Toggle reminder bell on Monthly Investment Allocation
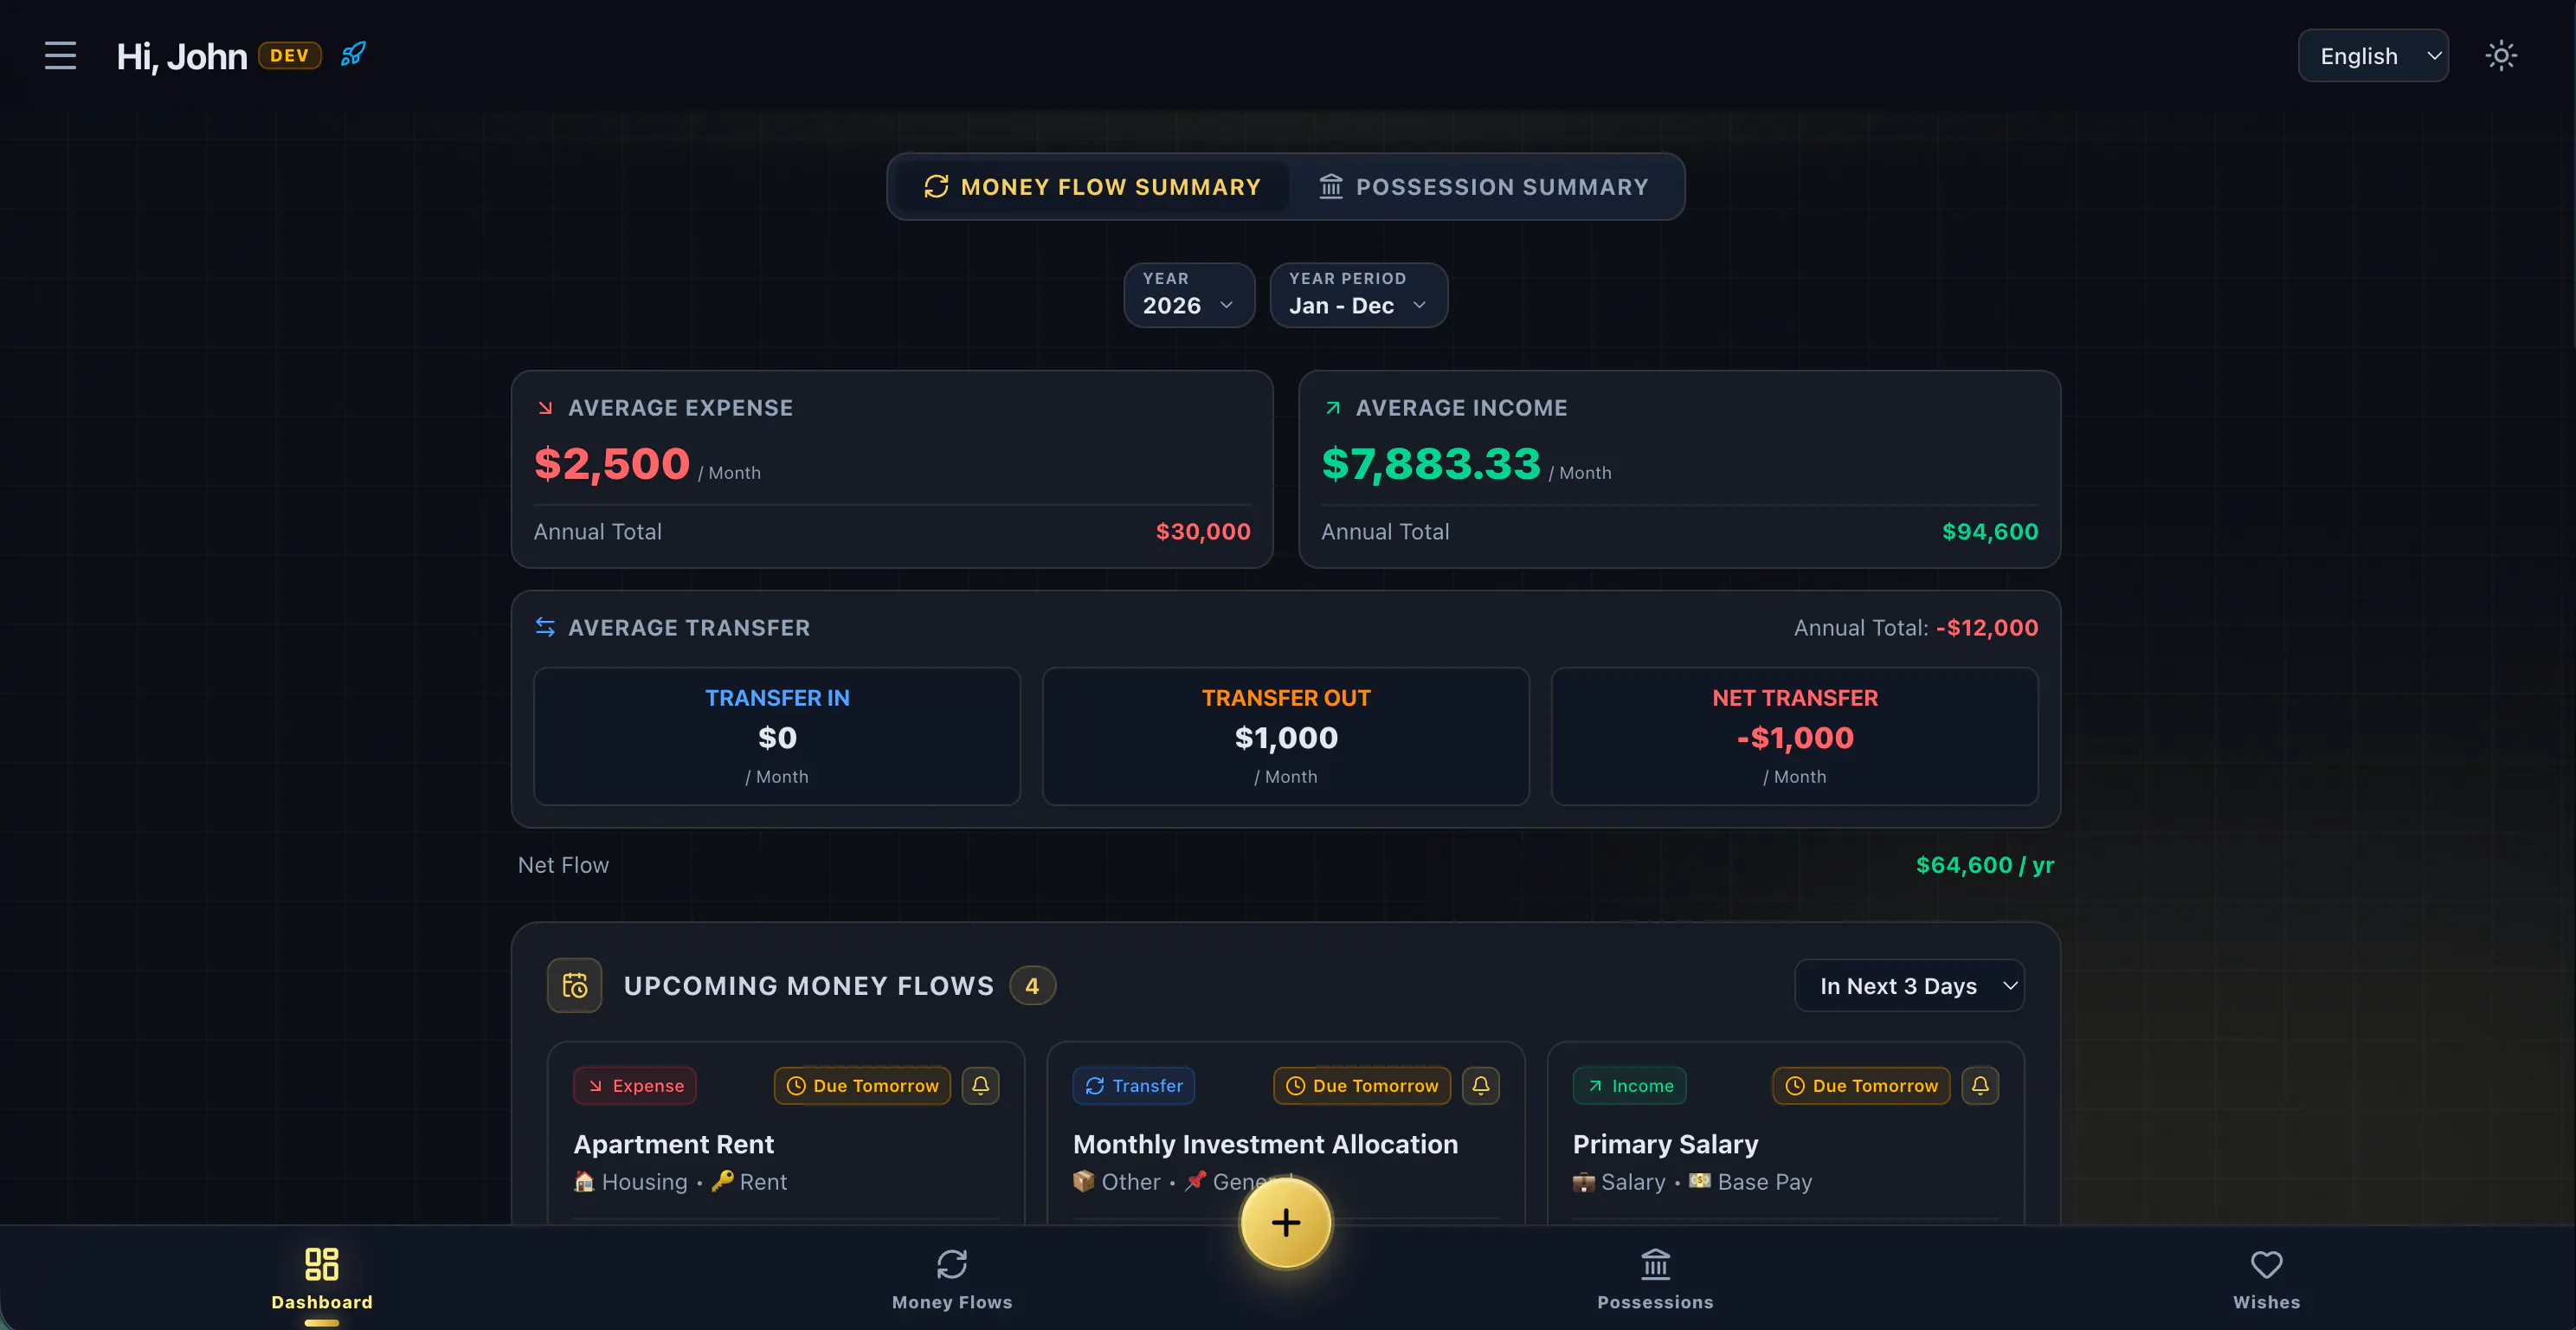The height and width of the screenshot is (1330, 2576). pos(1481,1086)
